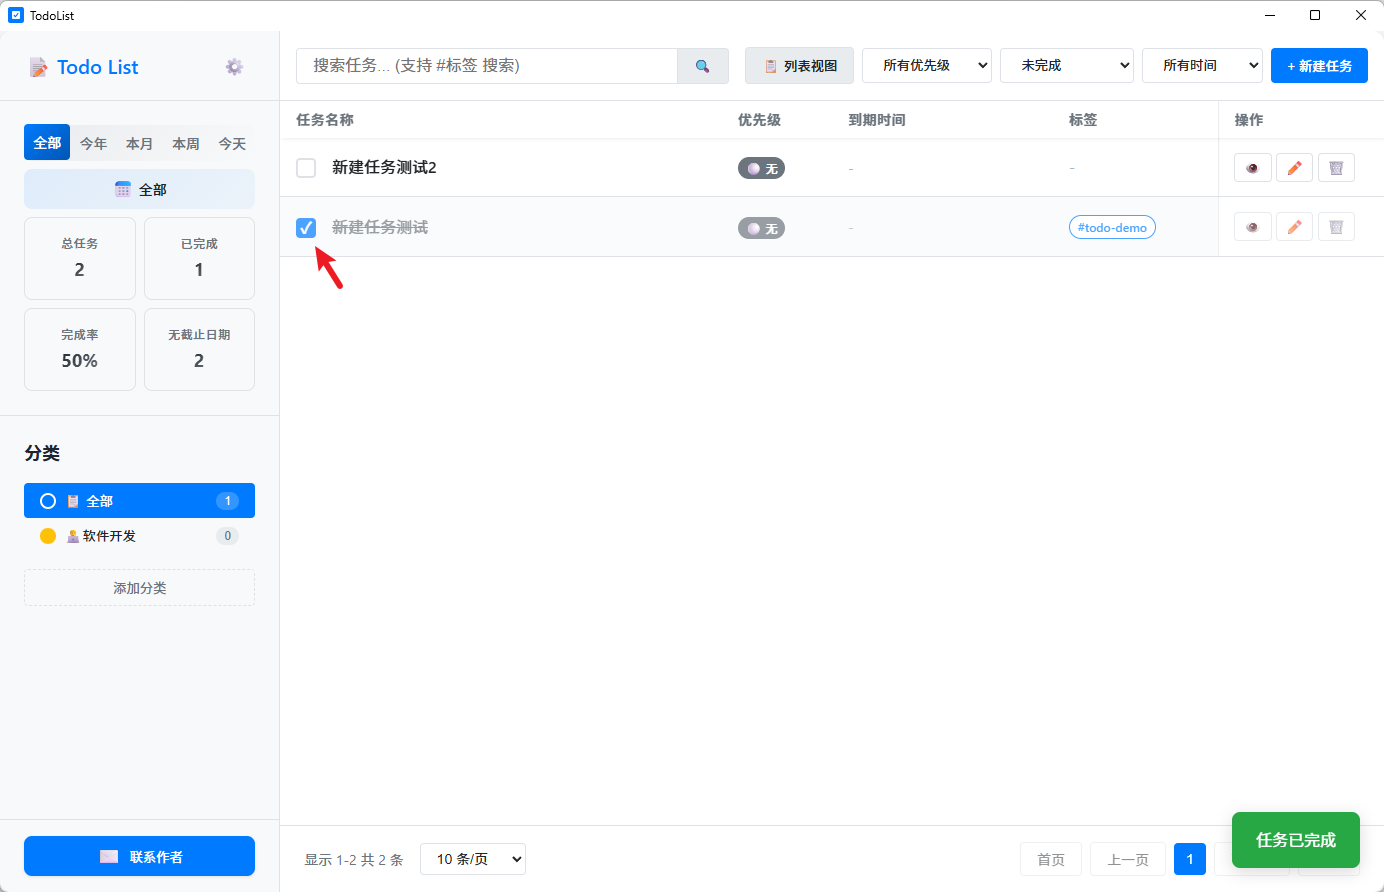This screenshot has width=1384, height=892.
Task: Create a task with 新建任务 button
Action: click(x=1319, y=66)
